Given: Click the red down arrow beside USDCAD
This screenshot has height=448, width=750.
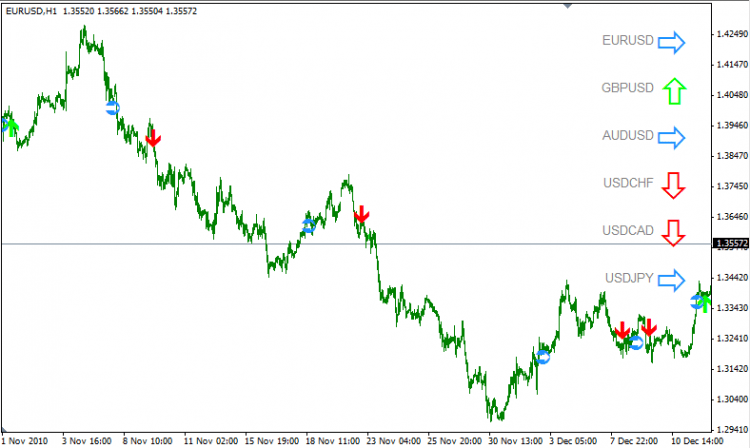Looking at the screenshot, I should coord(673,232).
